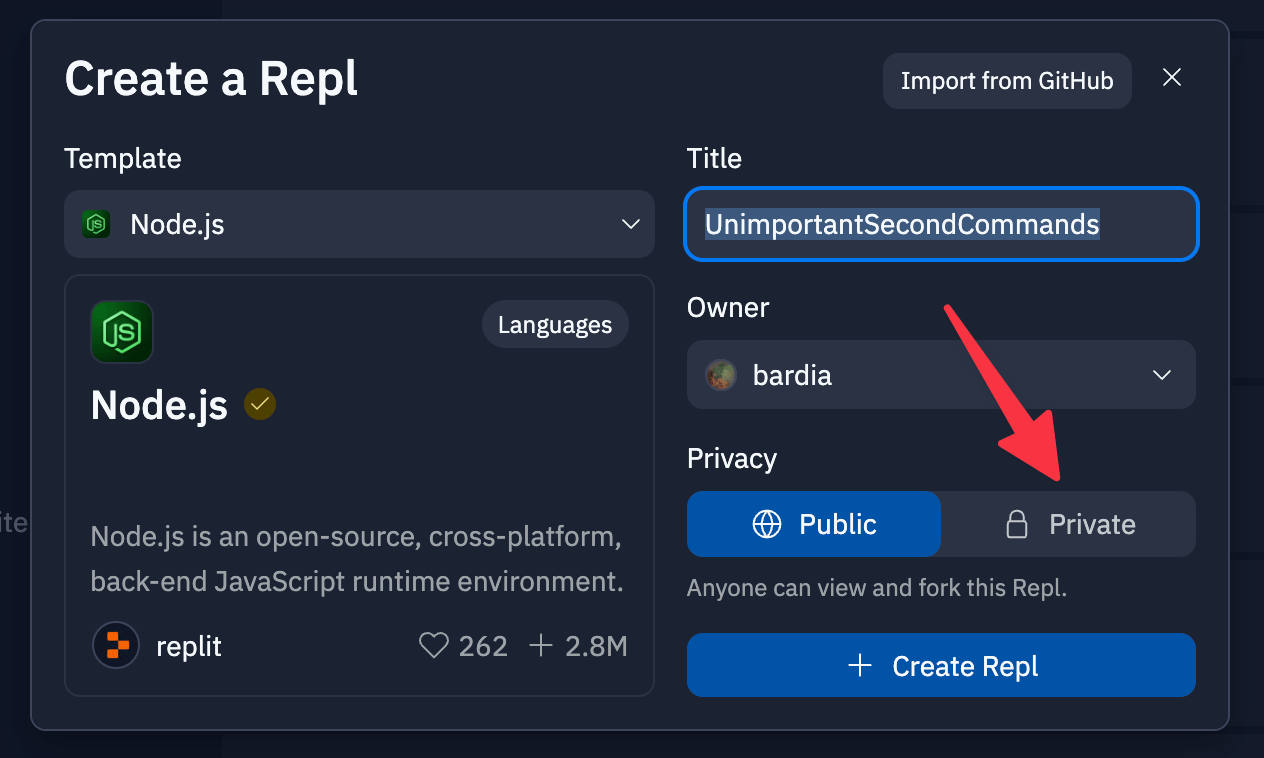Click the Languages tag on template card

coord(555,325)
